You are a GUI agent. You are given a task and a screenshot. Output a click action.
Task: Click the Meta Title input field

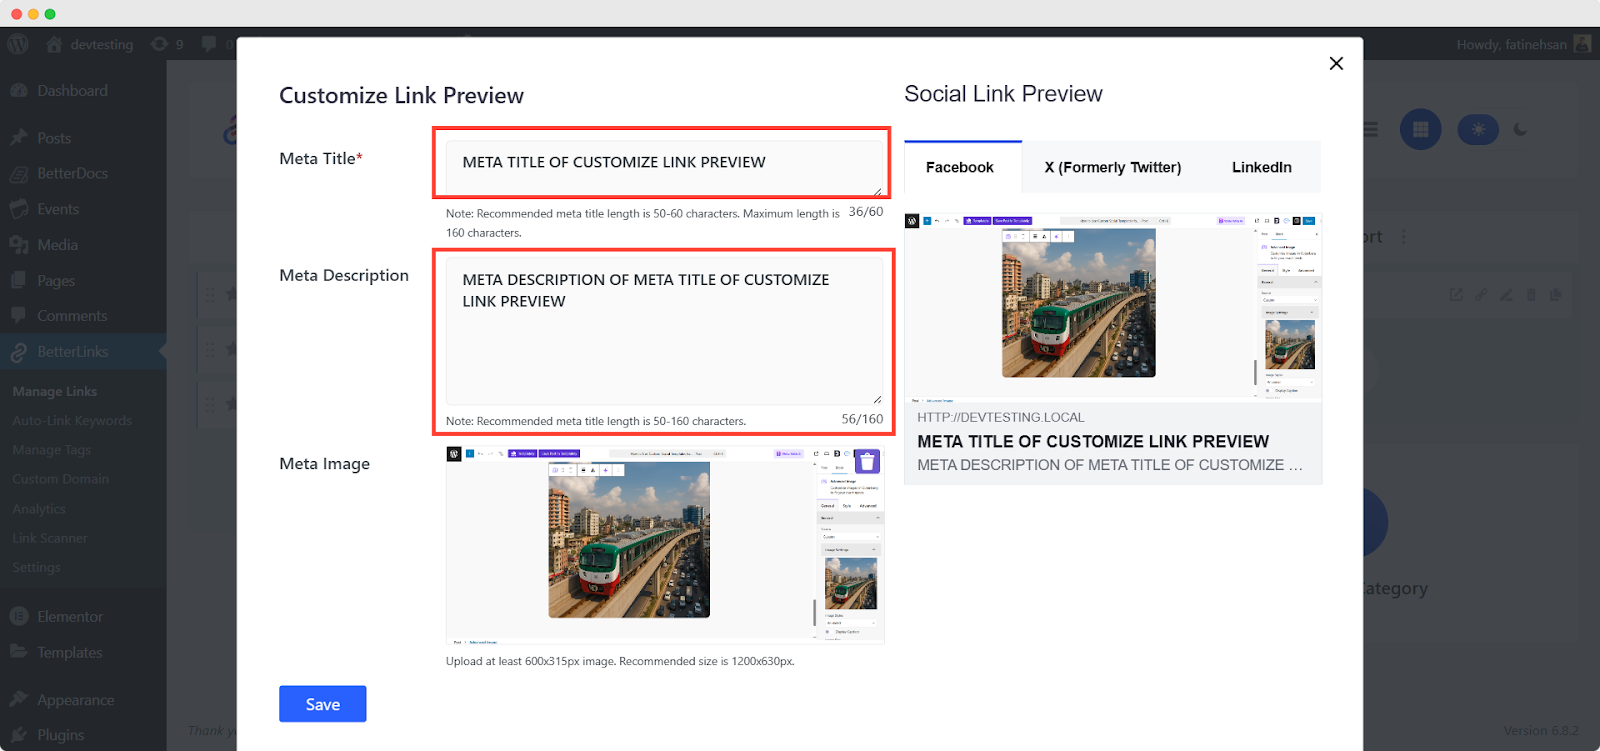(664, 167)
